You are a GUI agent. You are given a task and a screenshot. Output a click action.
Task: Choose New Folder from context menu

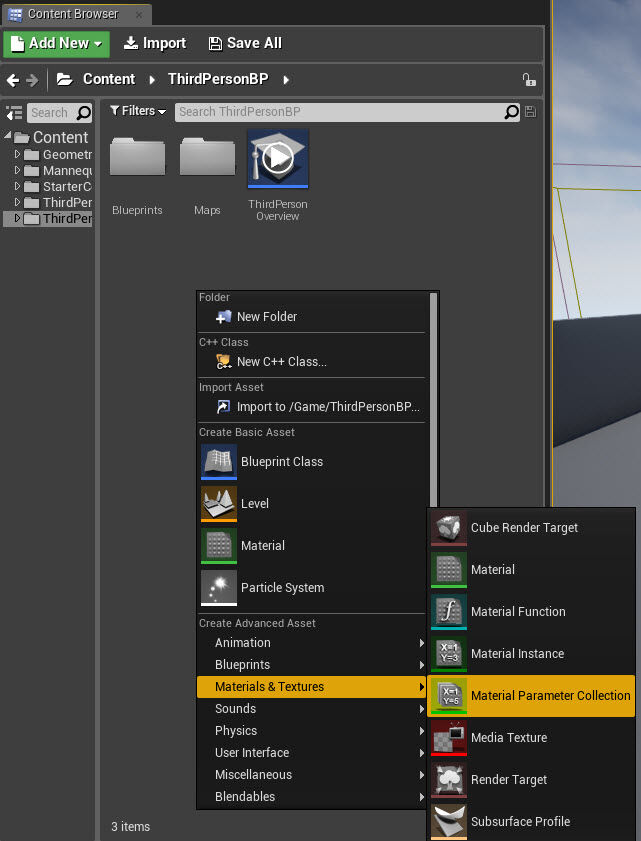point(266,317)
